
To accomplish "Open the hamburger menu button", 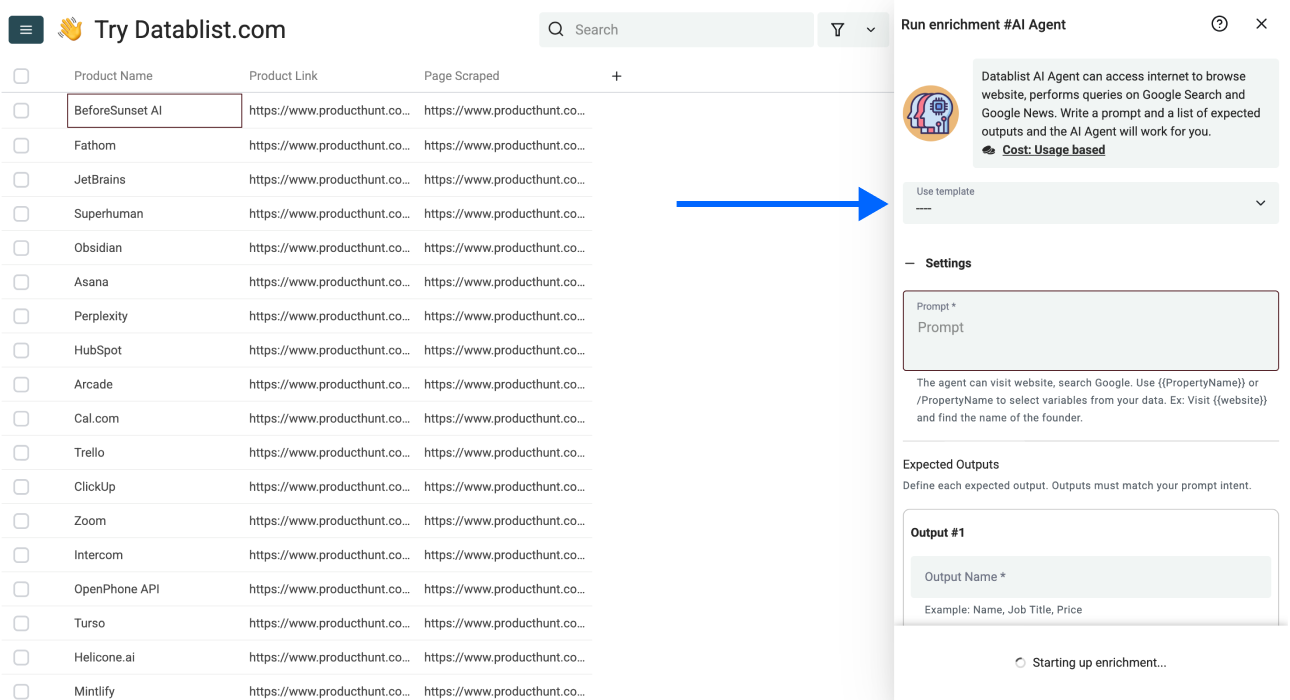I will (26, 30).
